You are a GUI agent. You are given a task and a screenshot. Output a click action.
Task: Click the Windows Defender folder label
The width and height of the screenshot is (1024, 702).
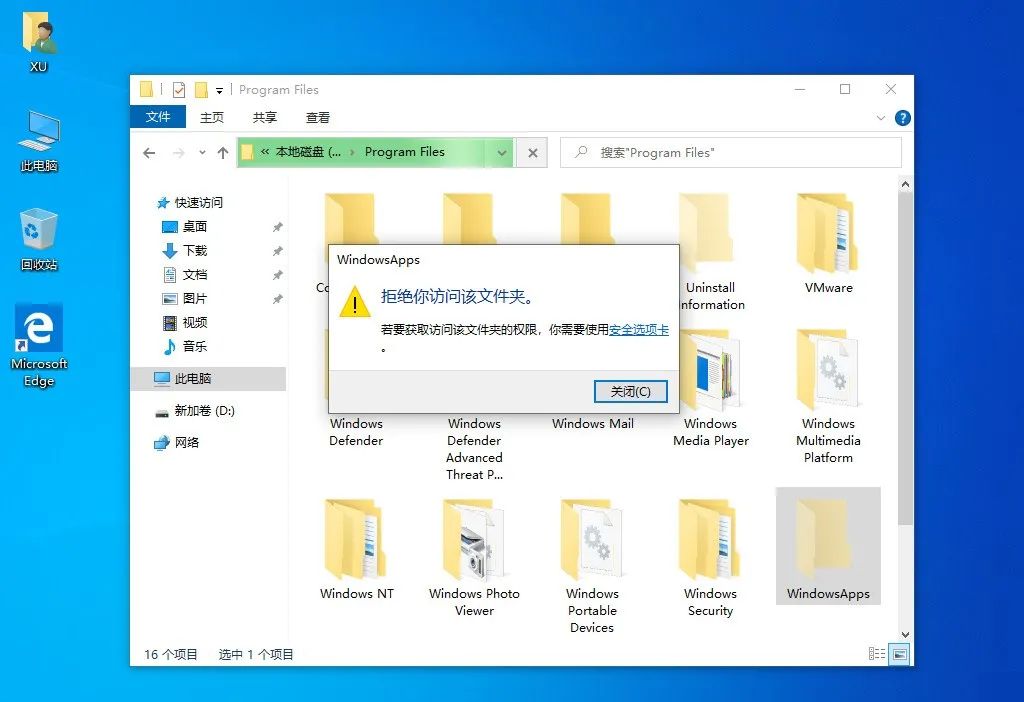(356, 432)
